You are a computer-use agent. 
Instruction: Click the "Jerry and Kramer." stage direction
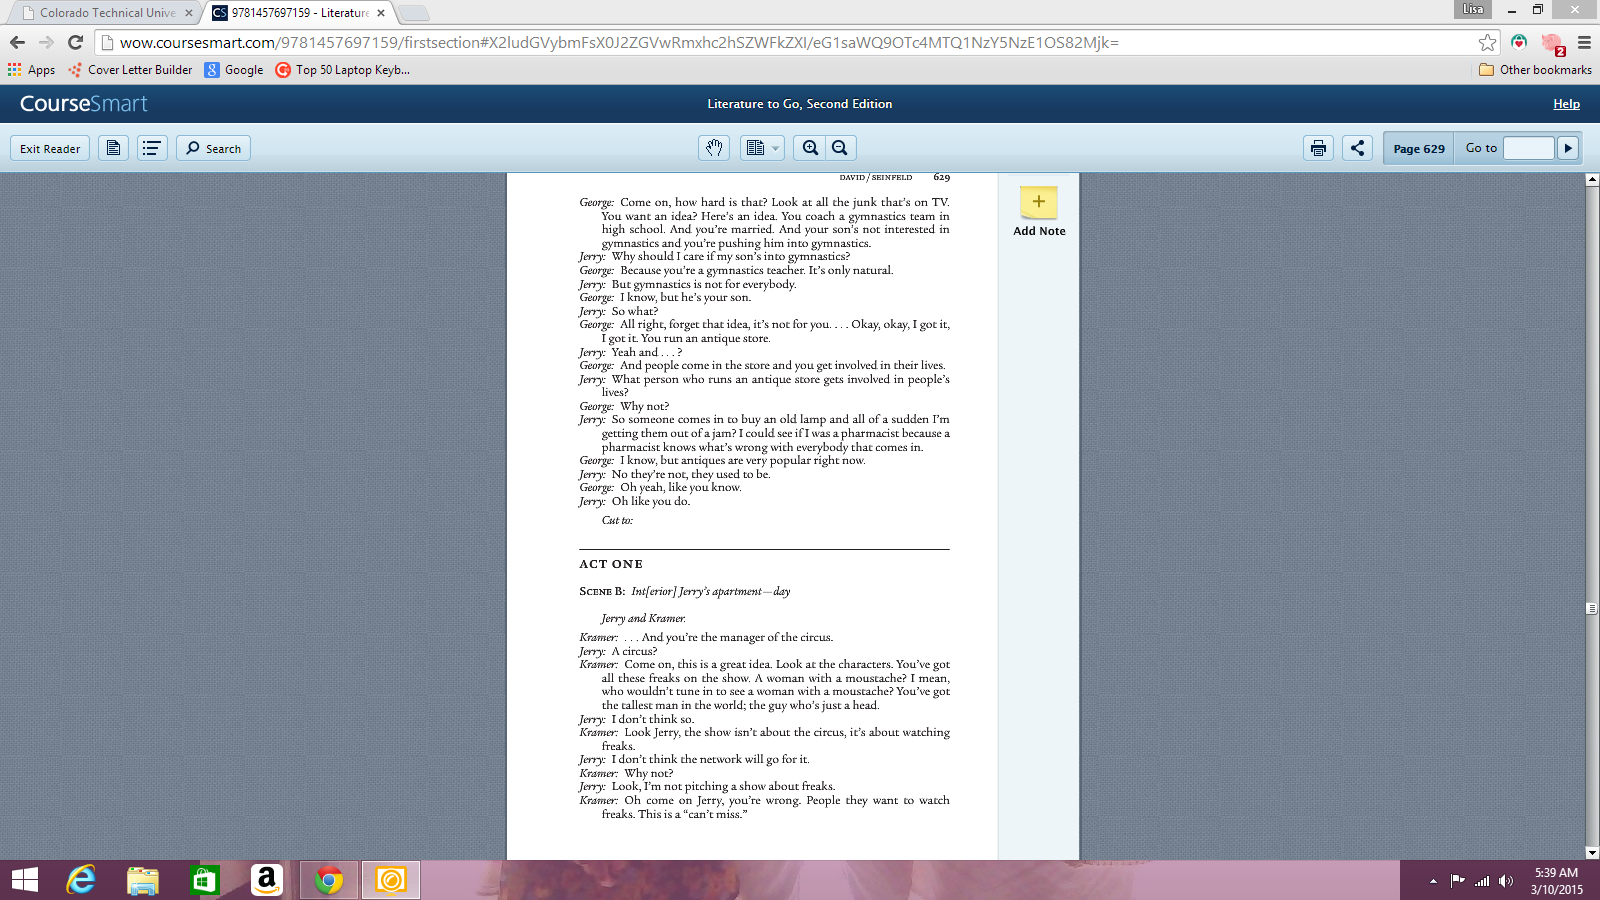tap(643, 618)
